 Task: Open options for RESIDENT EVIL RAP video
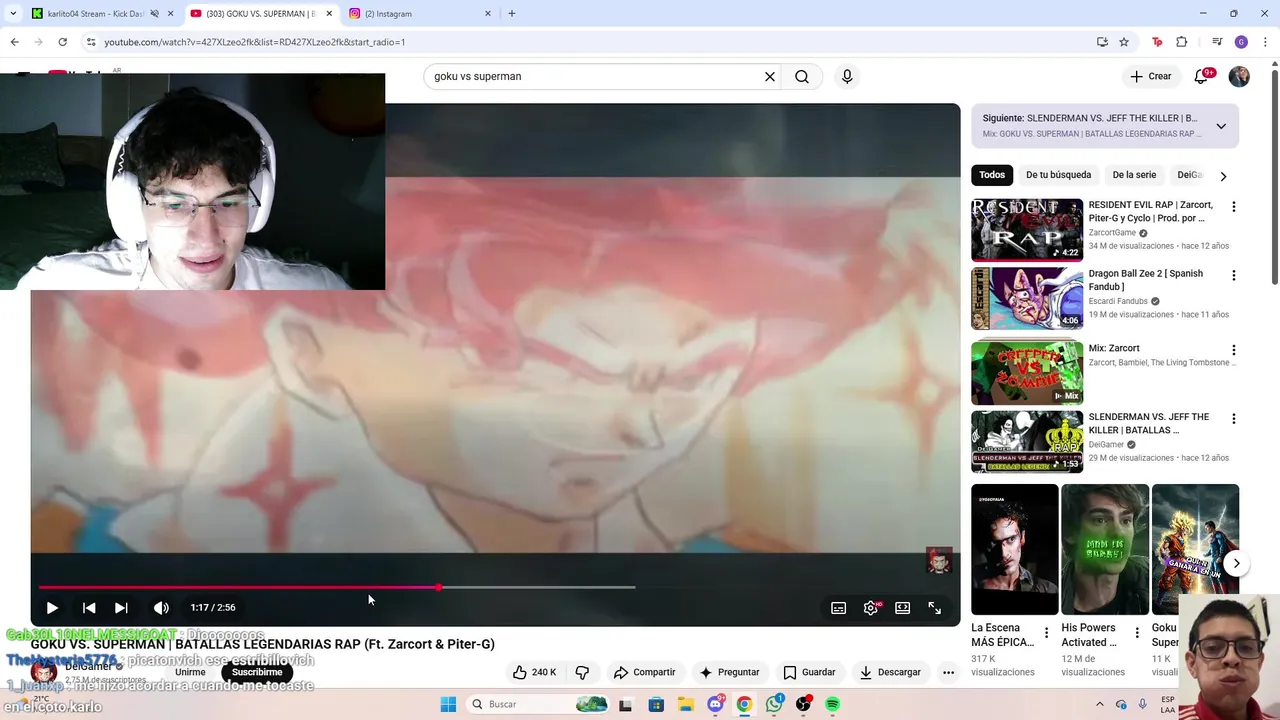[x=1234, y=207]
